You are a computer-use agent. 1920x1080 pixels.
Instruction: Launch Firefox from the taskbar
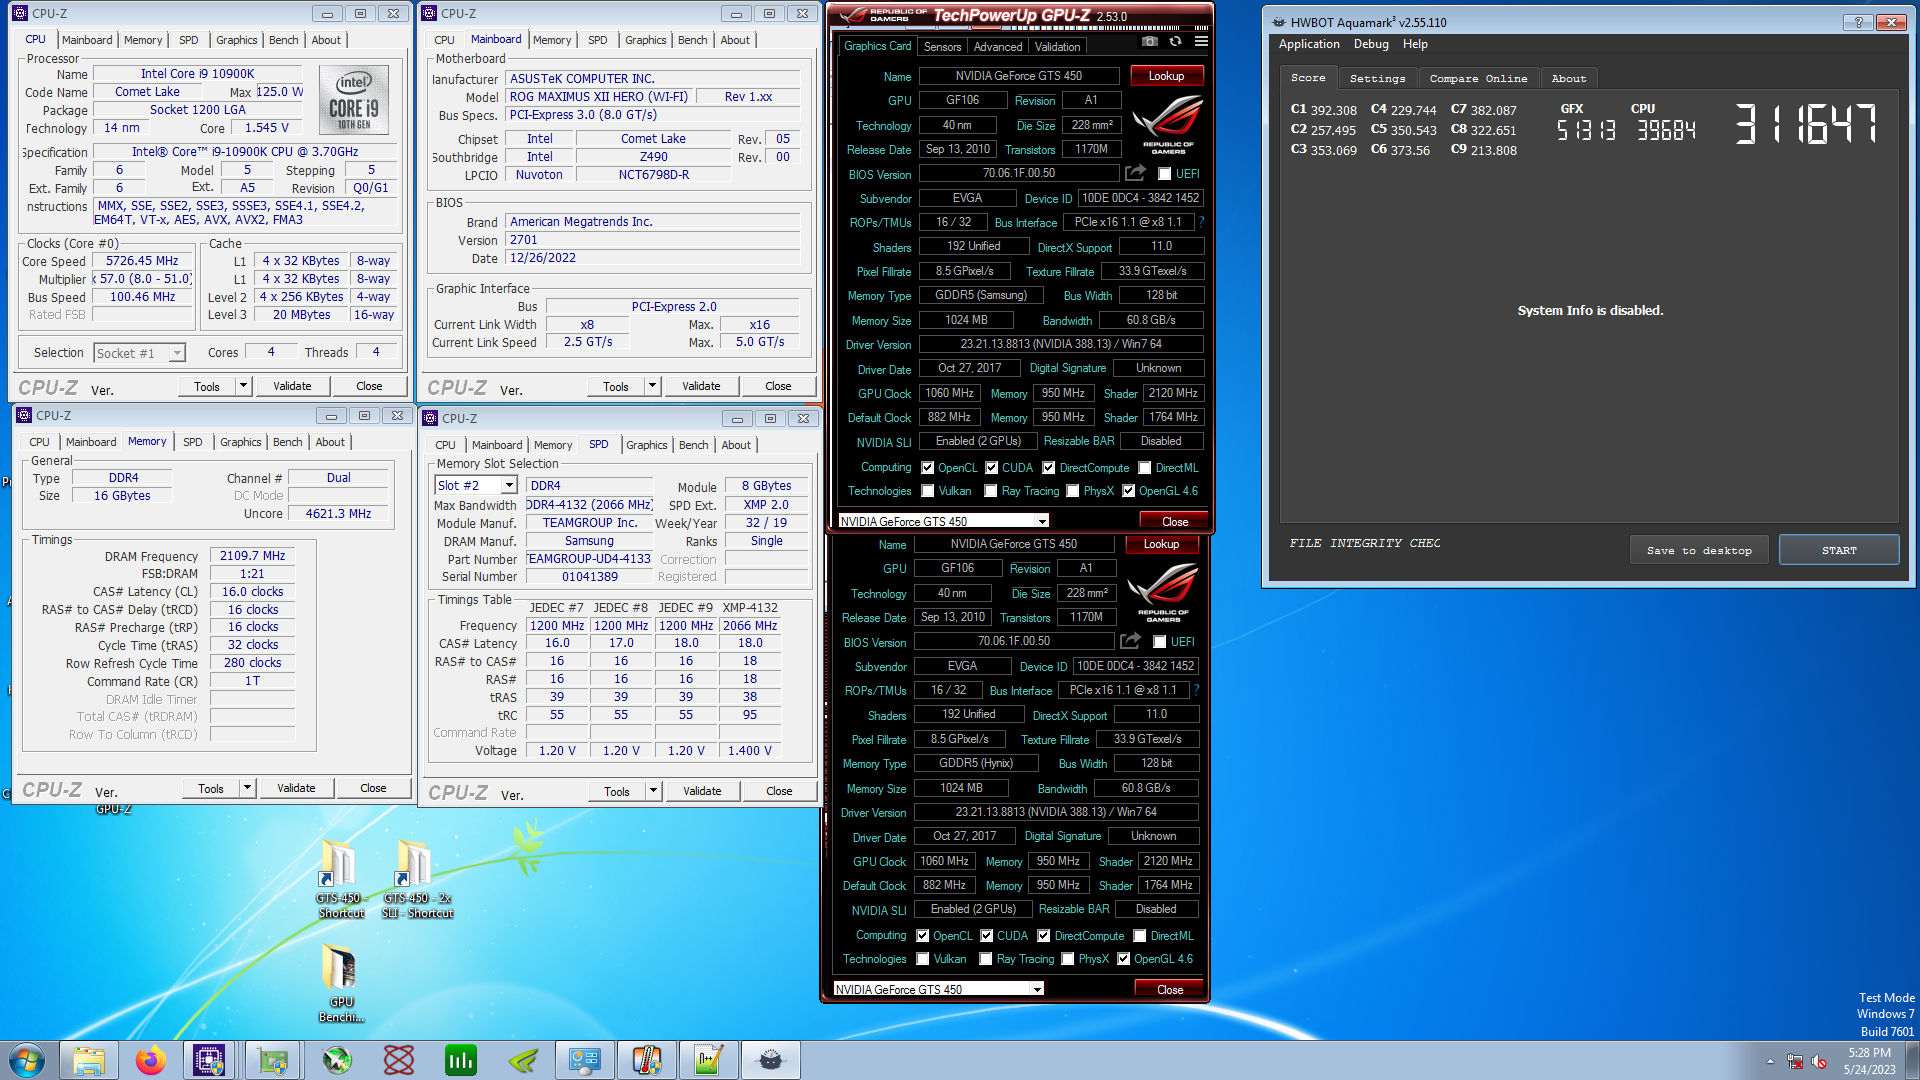(x=151, y=1060)
